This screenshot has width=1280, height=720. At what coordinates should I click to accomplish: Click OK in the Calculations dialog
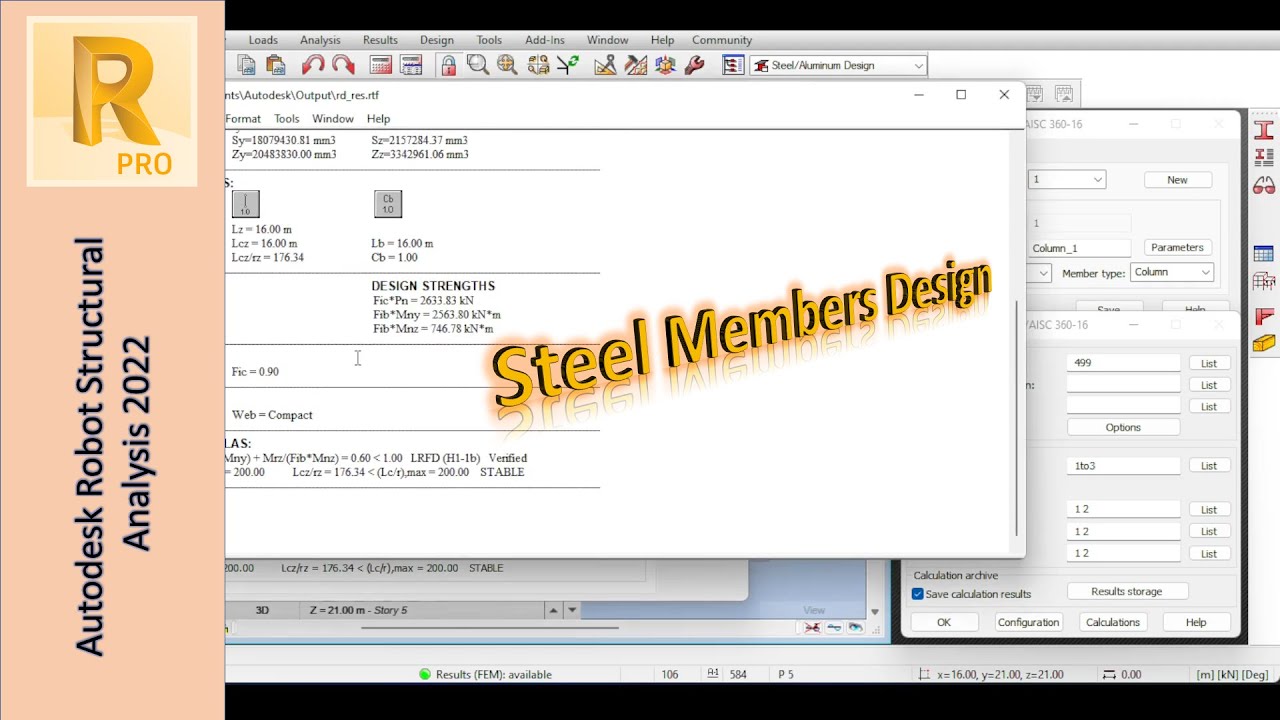[944, 622]
